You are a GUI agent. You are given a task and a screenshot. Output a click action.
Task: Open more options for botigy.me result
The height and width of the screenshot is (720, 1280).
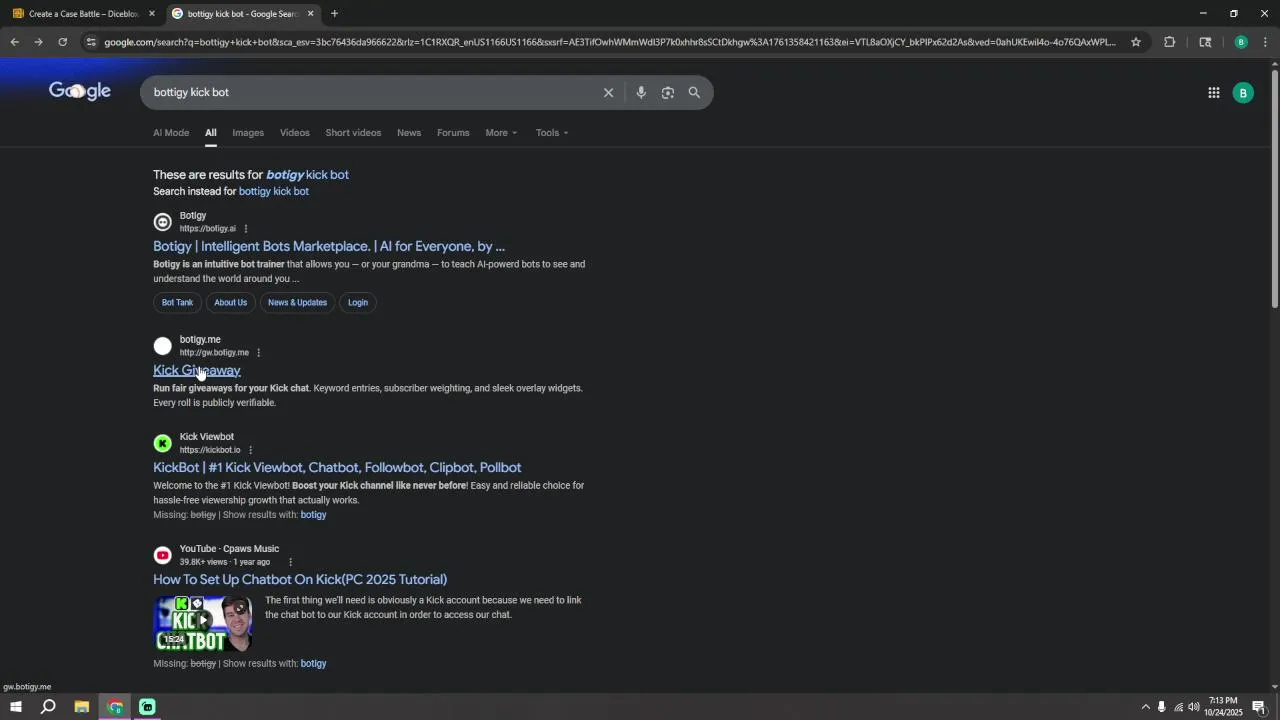(x=258, y=353)
